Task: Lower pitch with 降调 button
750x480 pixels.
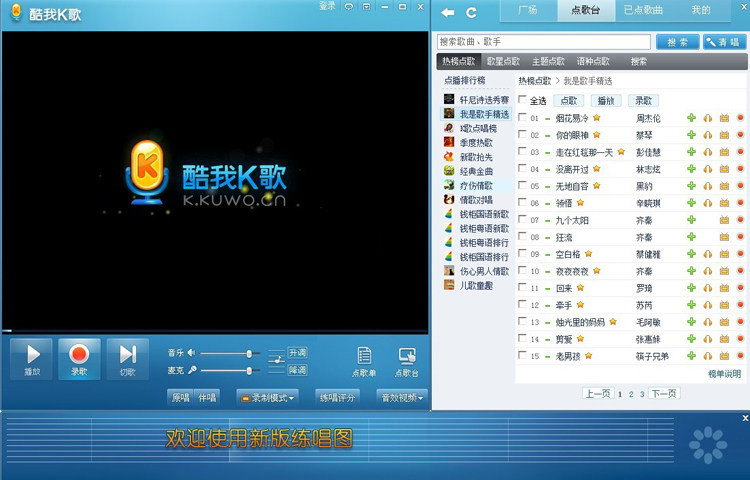Action: pyautogui.click(x=297, y=370)
